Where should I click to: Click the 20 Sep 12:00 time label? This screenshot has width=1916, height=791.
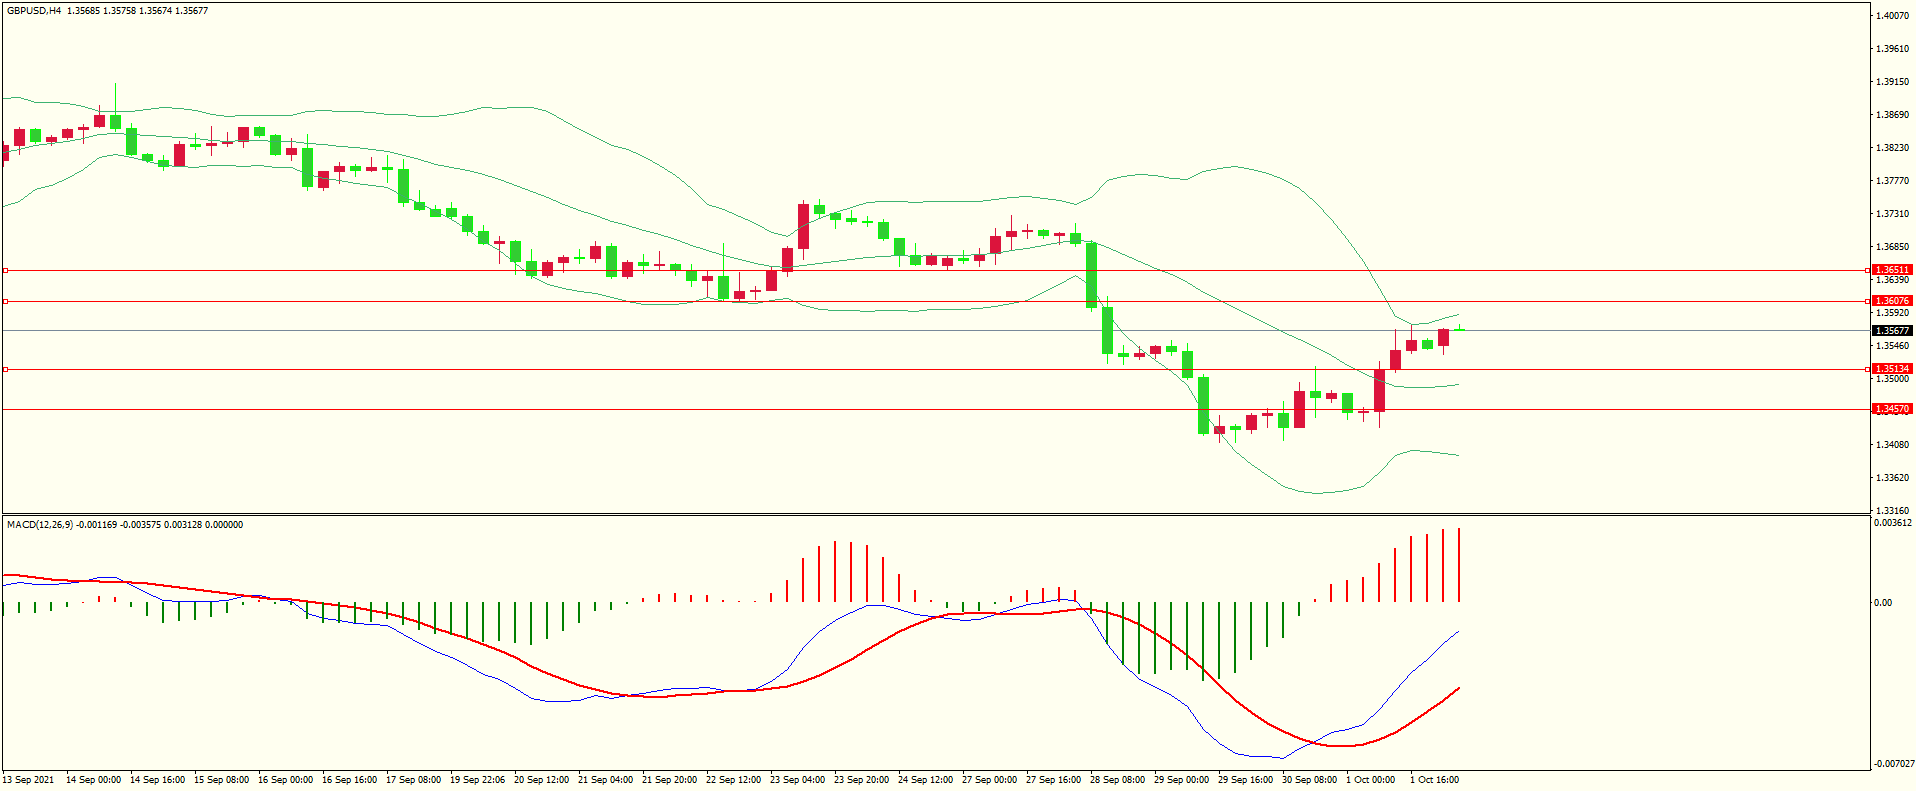tap(541, 780)
